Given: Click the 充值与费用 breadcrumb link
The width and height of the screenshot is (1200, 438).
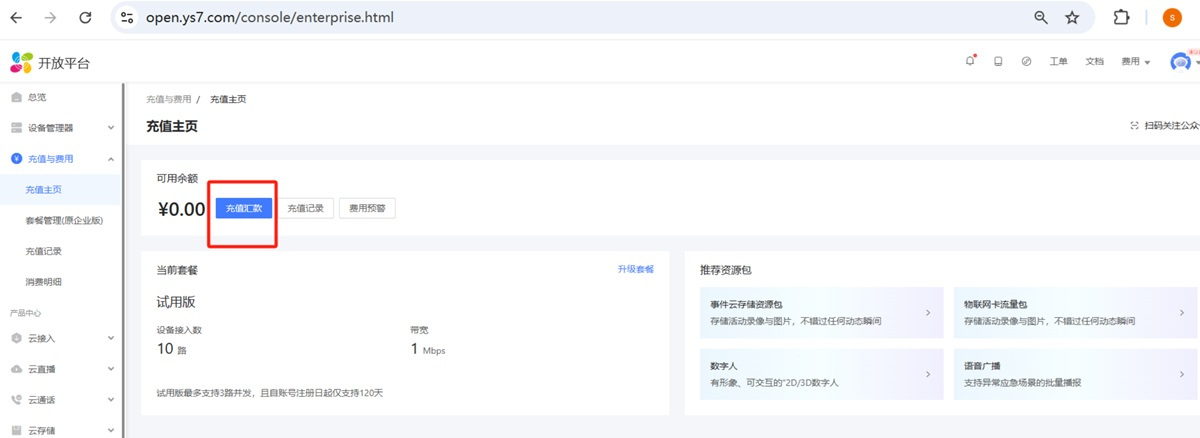Looking at the screenshot, I should coord(168,99).
